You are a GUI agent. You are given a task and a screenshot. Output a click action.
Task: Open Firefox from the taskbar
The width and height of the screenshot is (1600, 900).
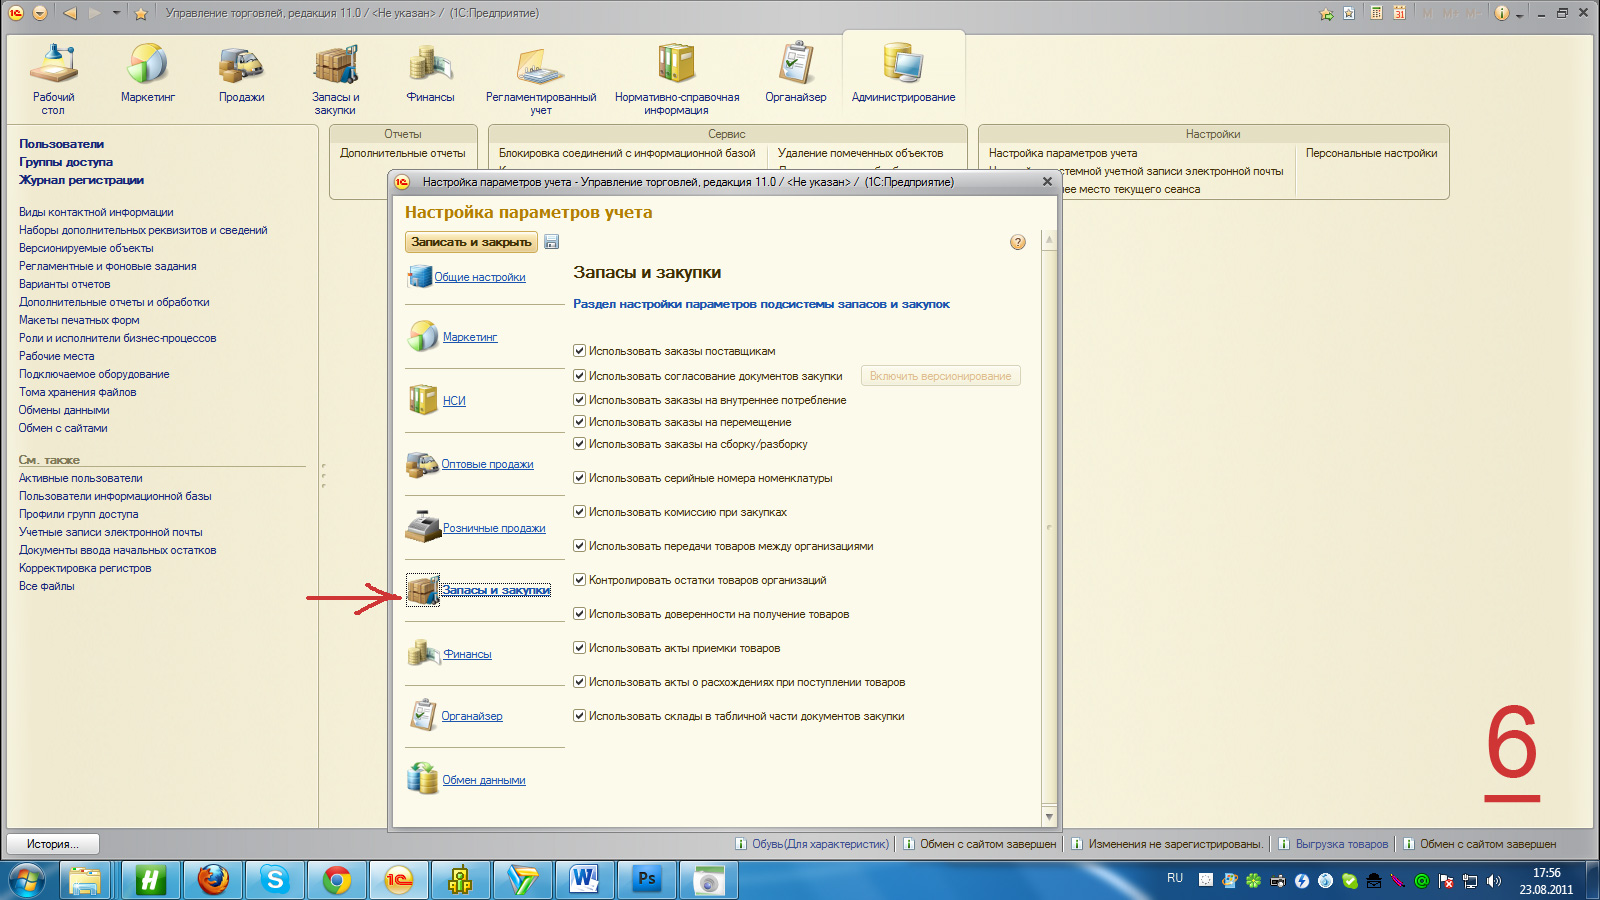[213, 880]
